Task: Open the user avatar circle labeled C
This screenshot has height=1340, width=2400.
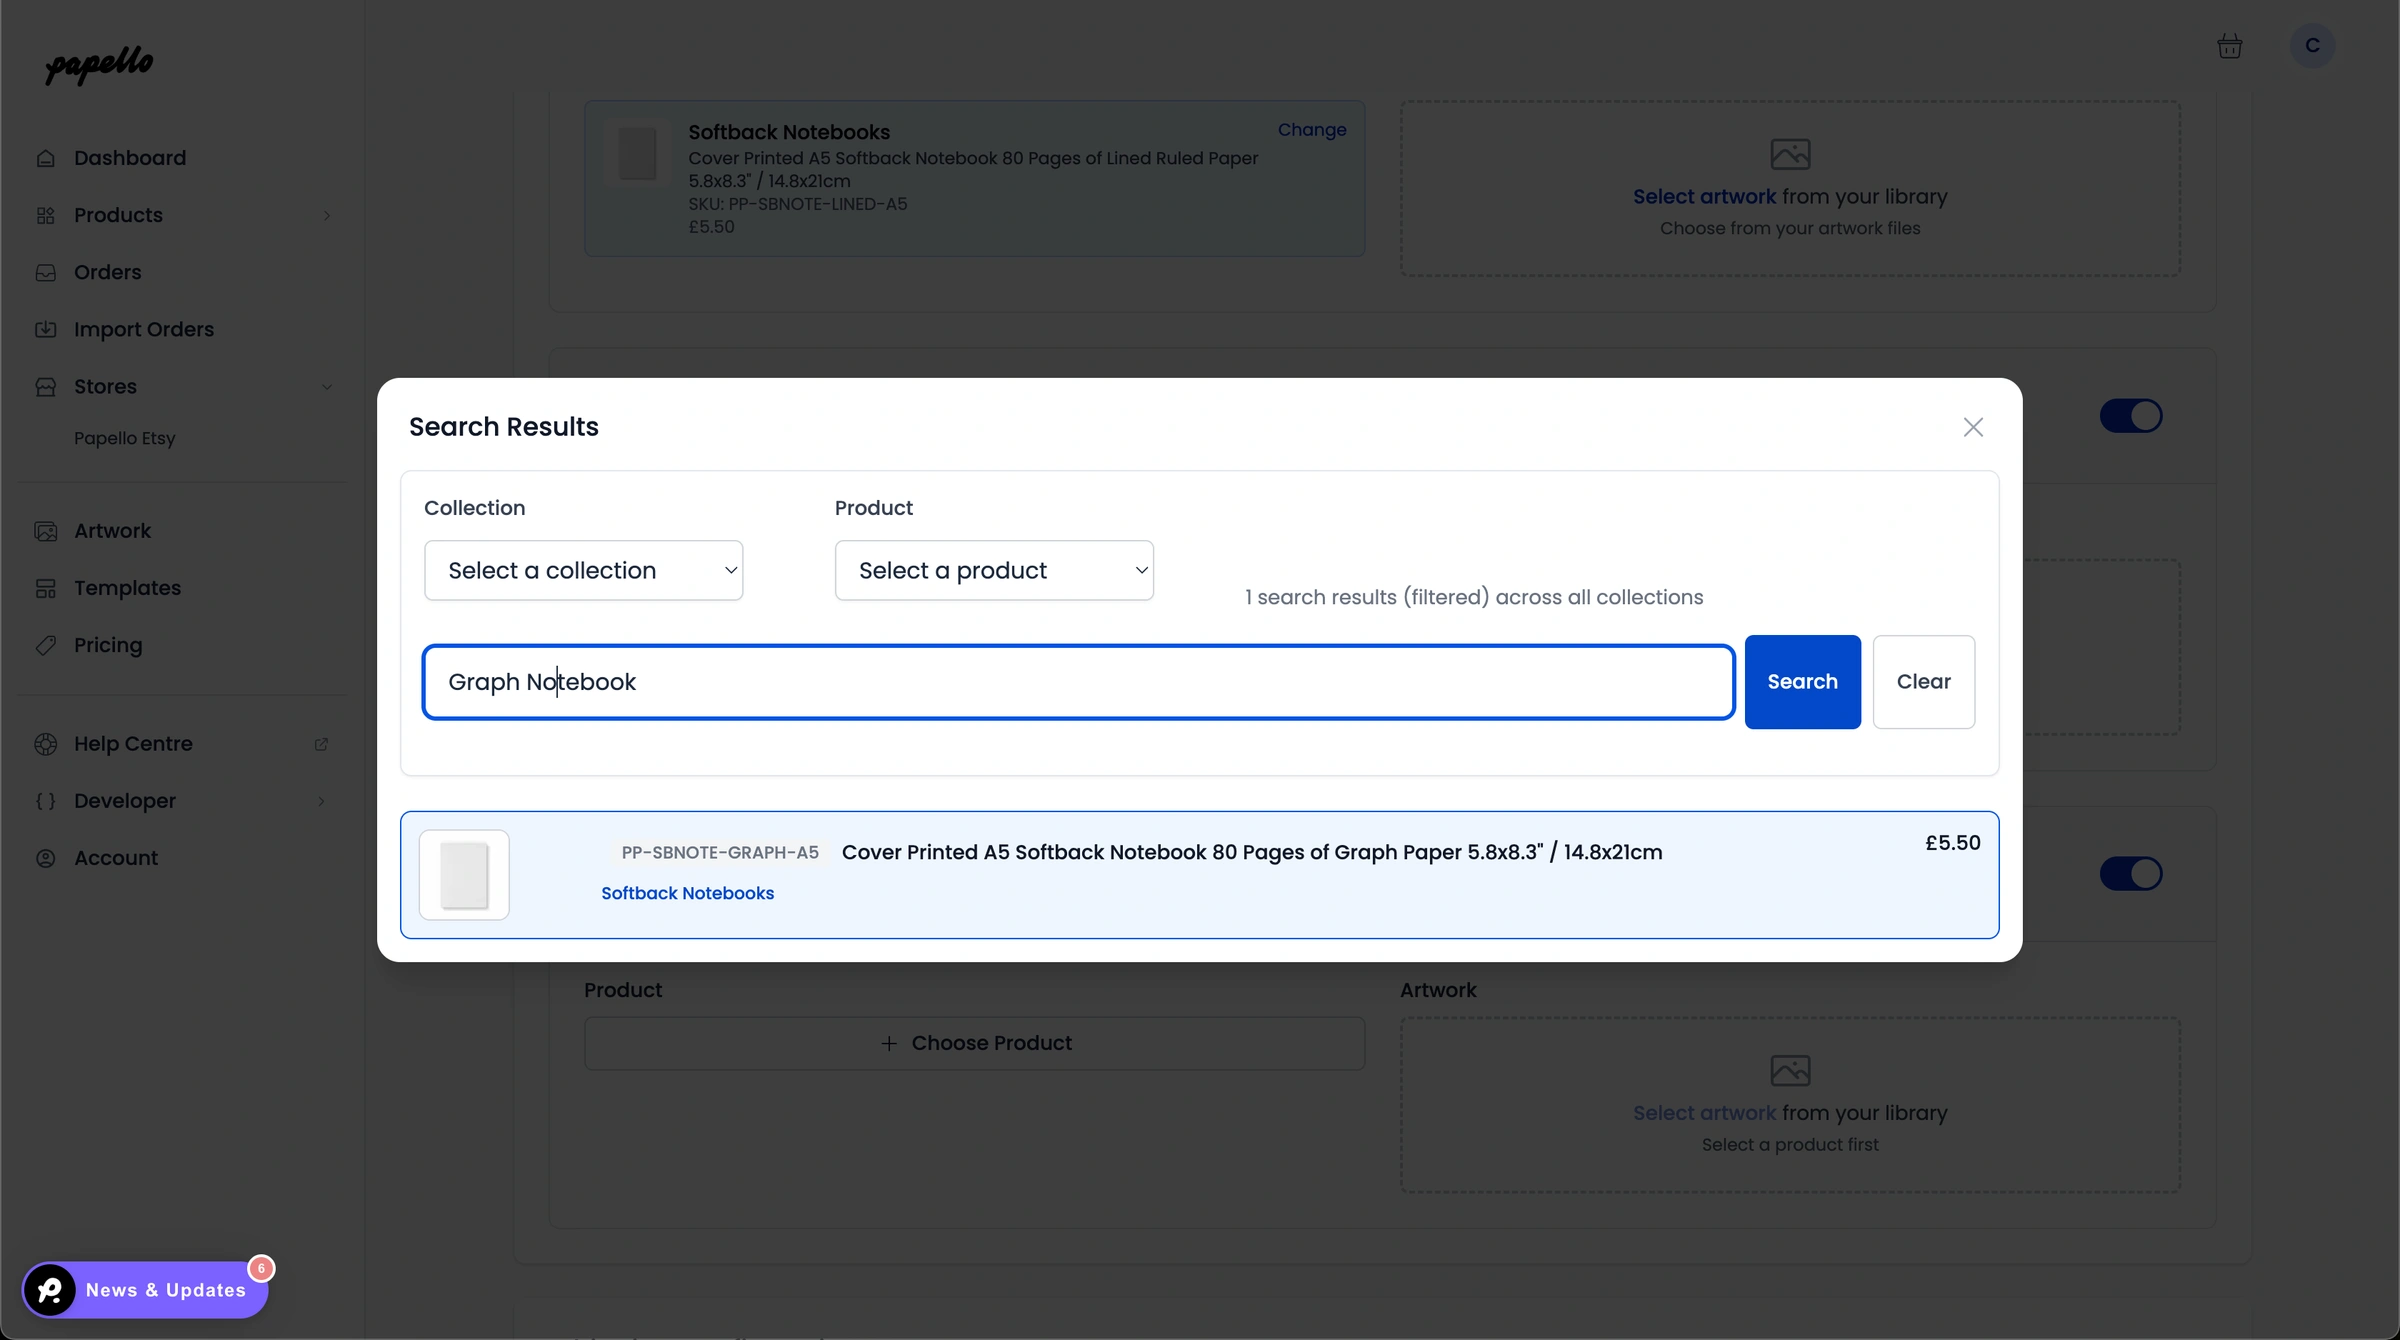Action: click(x=2312, y=45)
